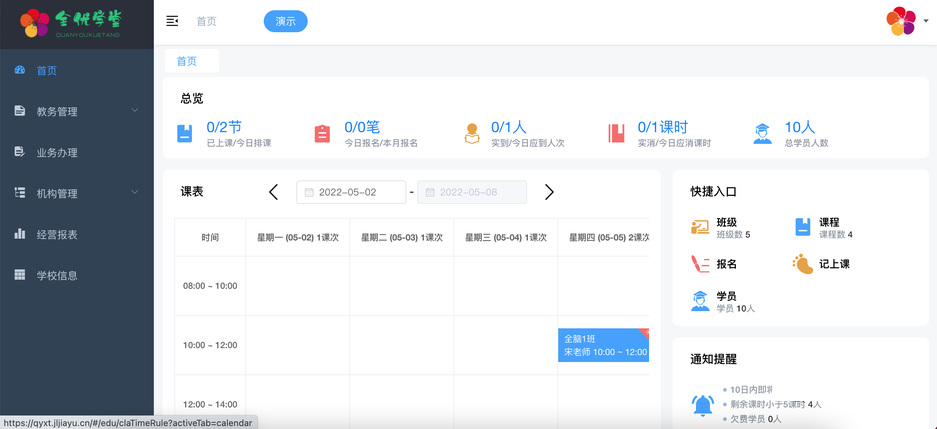This screenshot has width=937, height=429.
Task: Click the sidebar collapse hamburger icon
Action: (172, 21)
